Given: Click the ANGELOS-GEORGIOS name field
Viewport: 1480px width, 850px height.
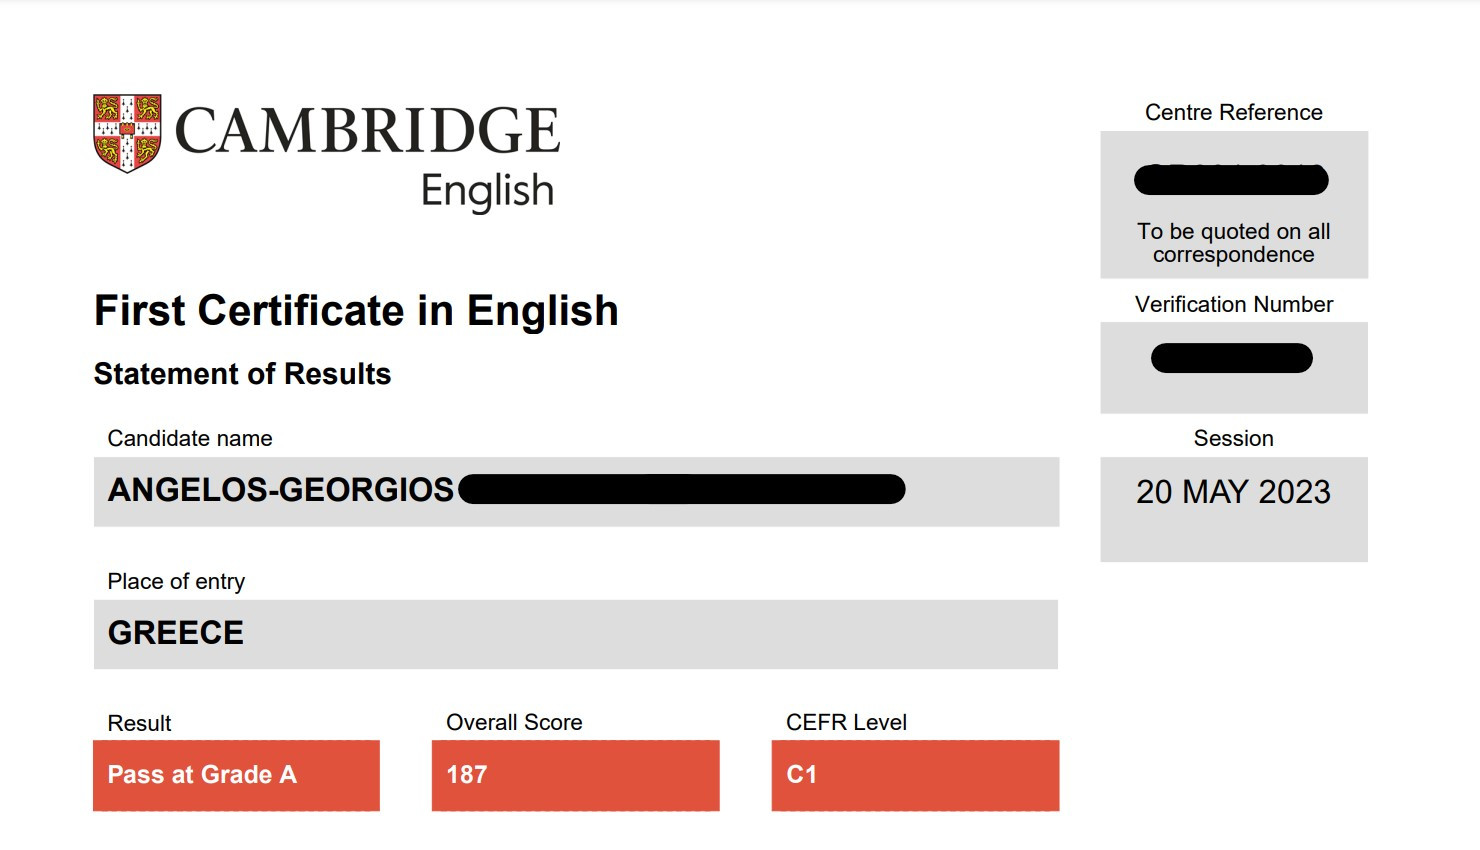Looking at the screenshot, I should click(x=576, y=491).
